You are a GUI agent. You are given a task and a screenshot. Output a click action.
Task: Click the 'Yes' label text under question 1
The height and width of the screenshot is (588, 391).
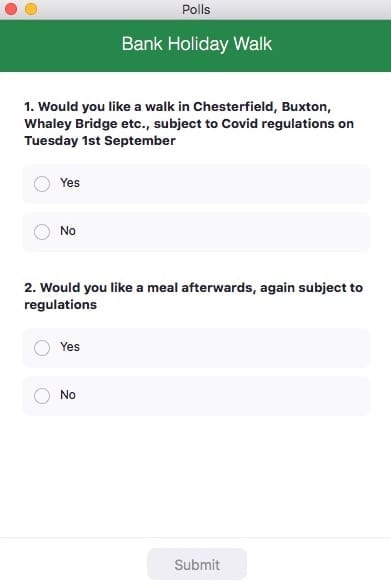70,183
